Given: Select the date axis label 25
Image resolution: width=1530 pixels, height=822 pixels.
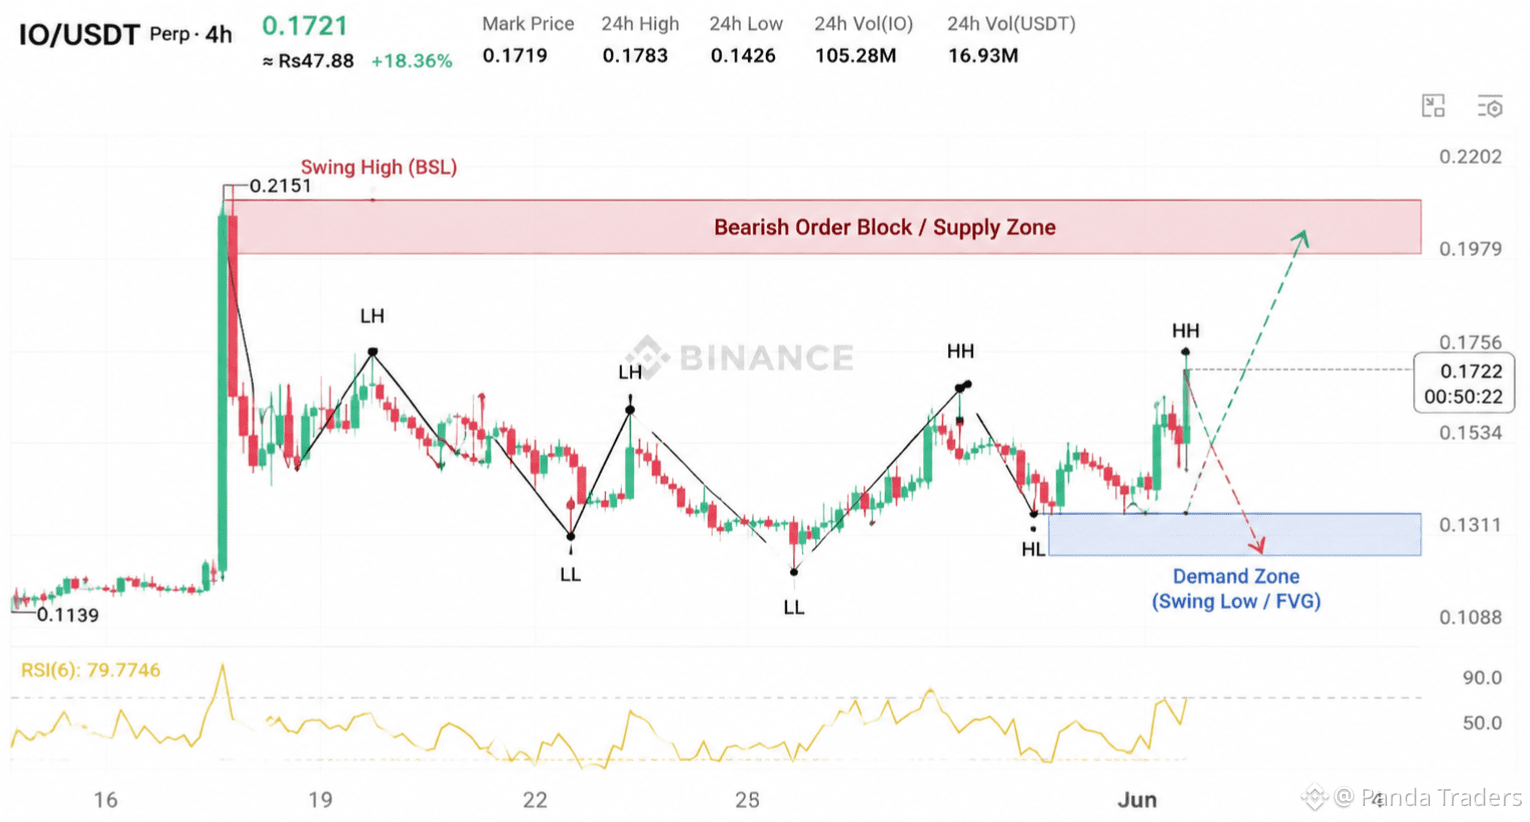Looking at the screenshot, I should click(748, 800).
